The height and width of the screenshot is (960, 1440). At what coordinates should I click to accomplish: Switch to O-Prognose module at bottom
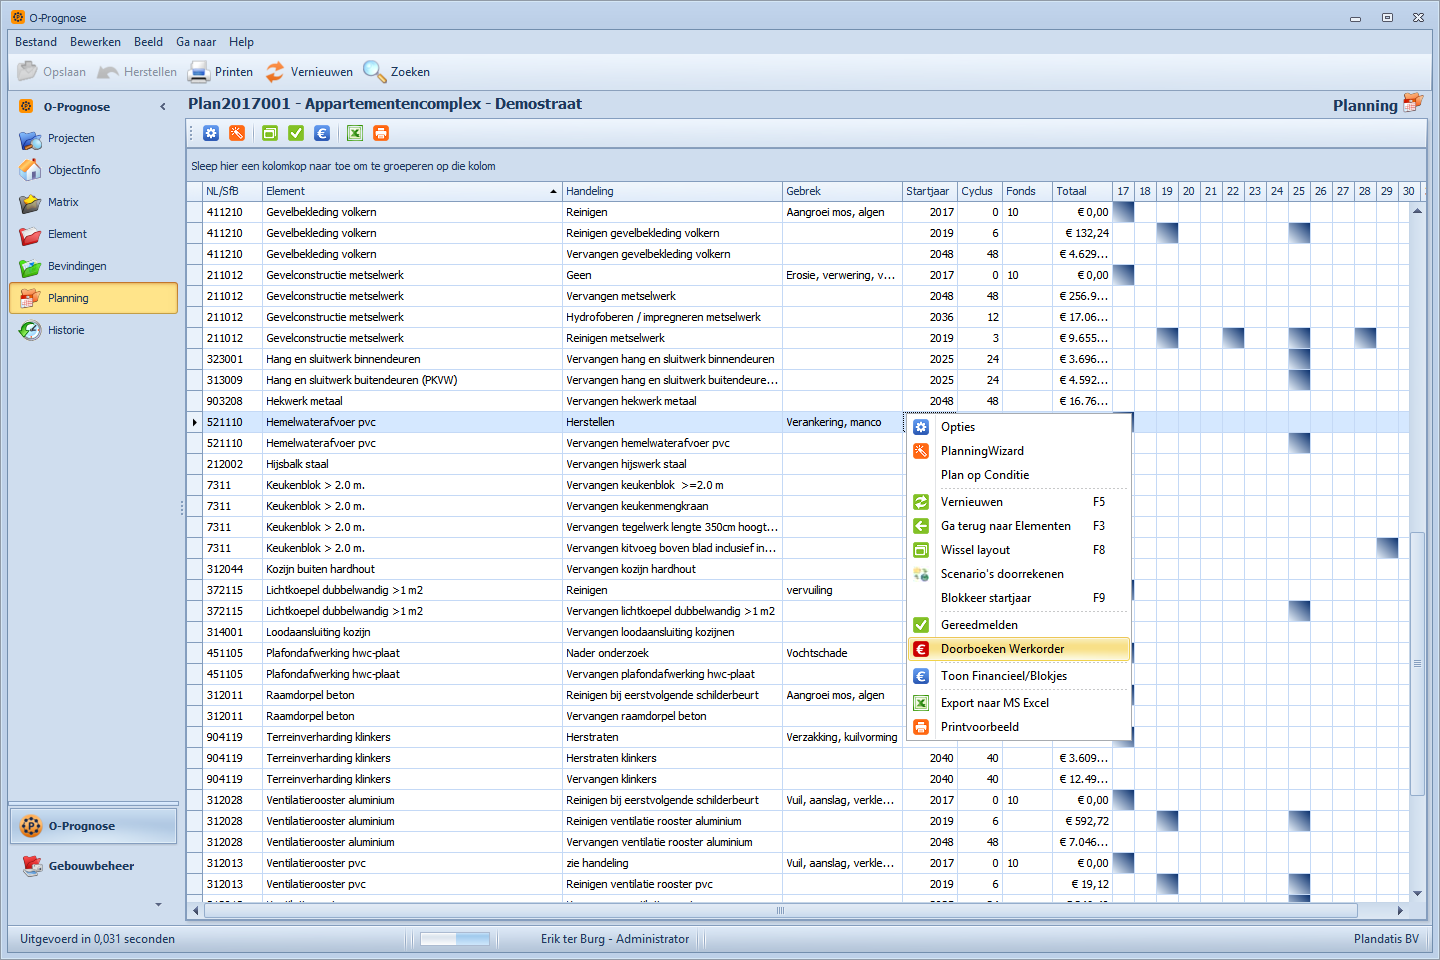pyautogui.click(x=93, y=826)
